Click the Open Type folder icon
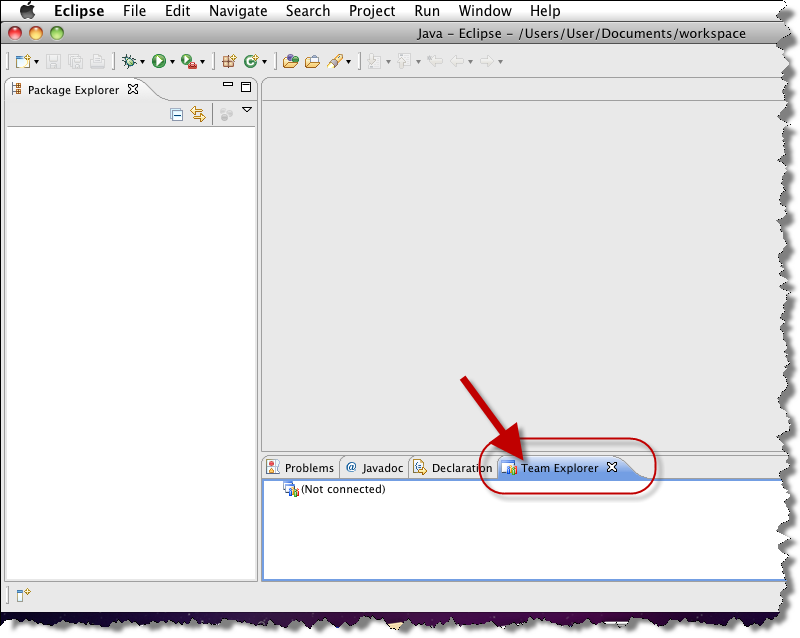This screenshot has height=638, width=800. 291,61
